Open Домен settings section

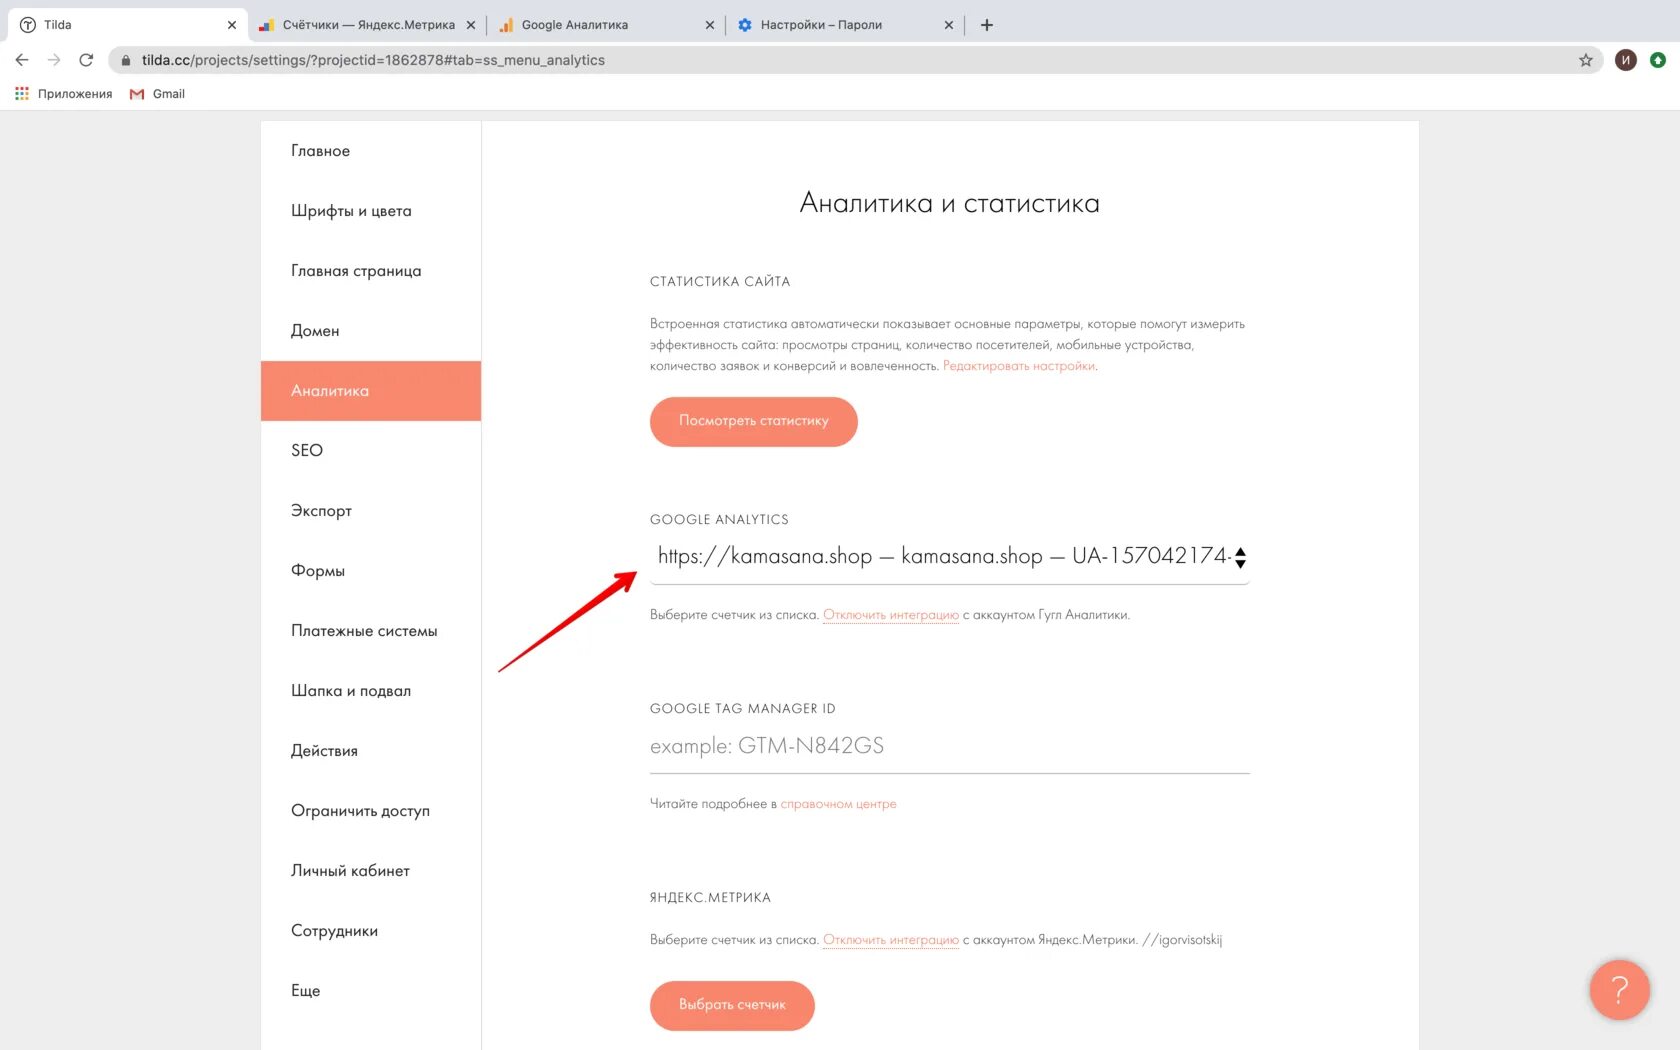[x=370, y=331]
